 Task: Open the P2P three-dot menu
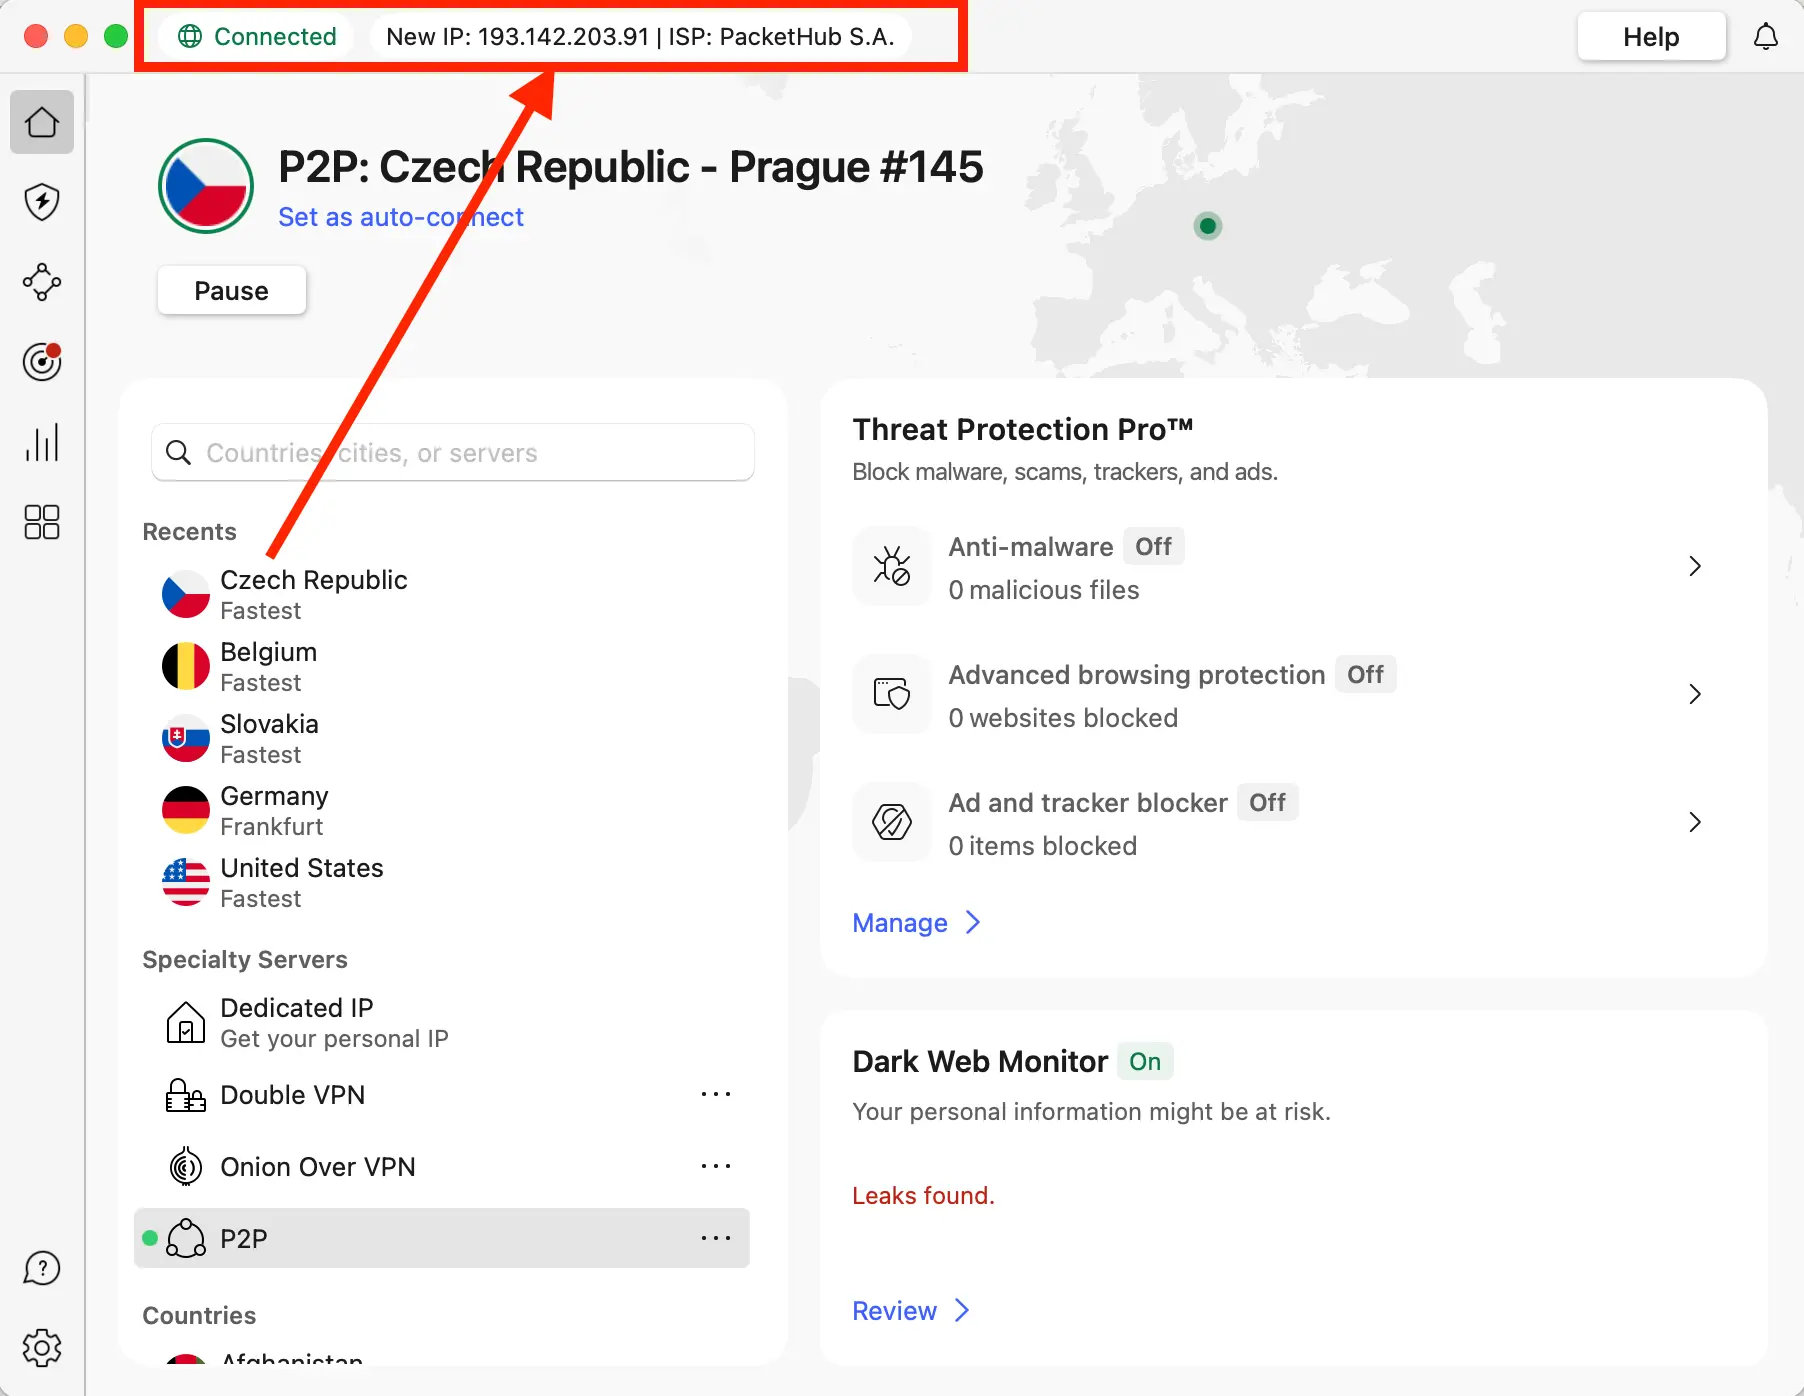tap(716, 1238)
